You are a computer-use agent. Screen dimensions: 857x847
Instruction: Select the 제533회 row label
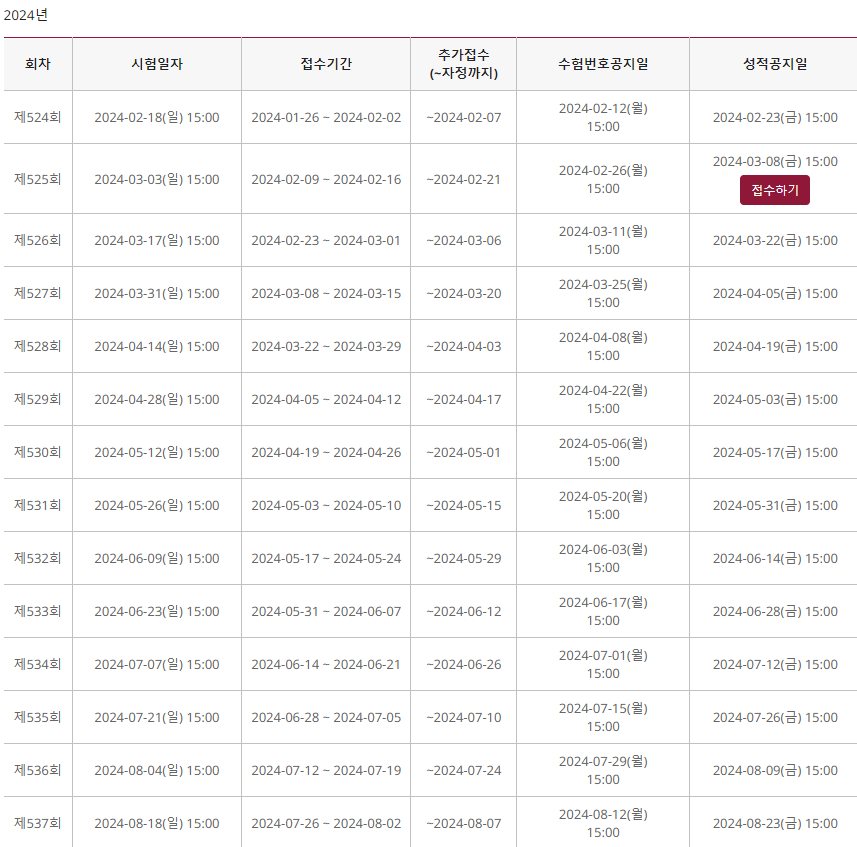[x=38, y=611]
